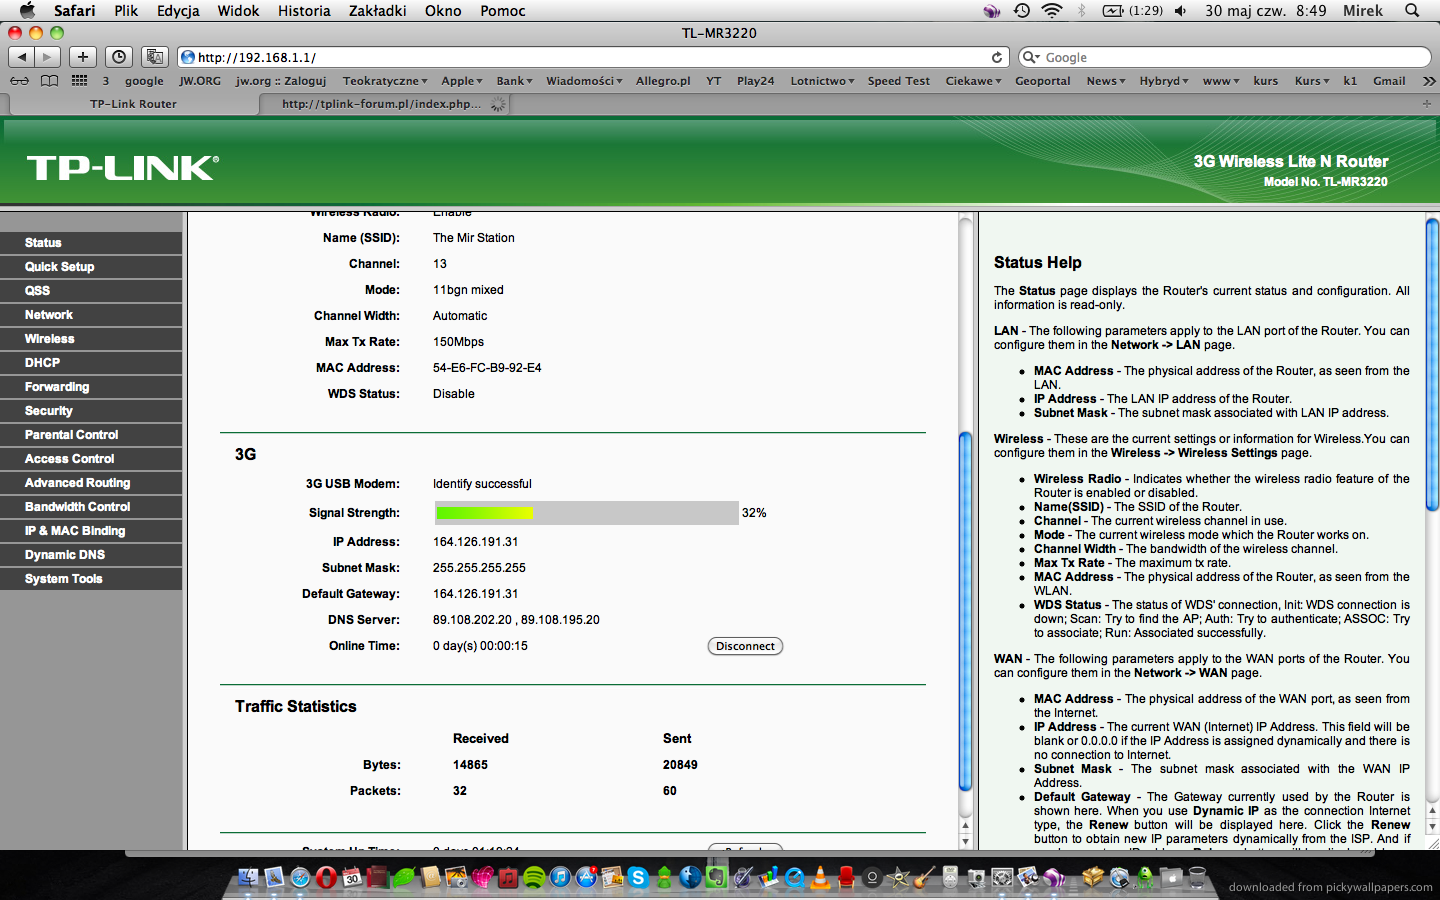Open System Tools in sidebar
This screenshot has width=1440, height=900.
pos(91,579)
